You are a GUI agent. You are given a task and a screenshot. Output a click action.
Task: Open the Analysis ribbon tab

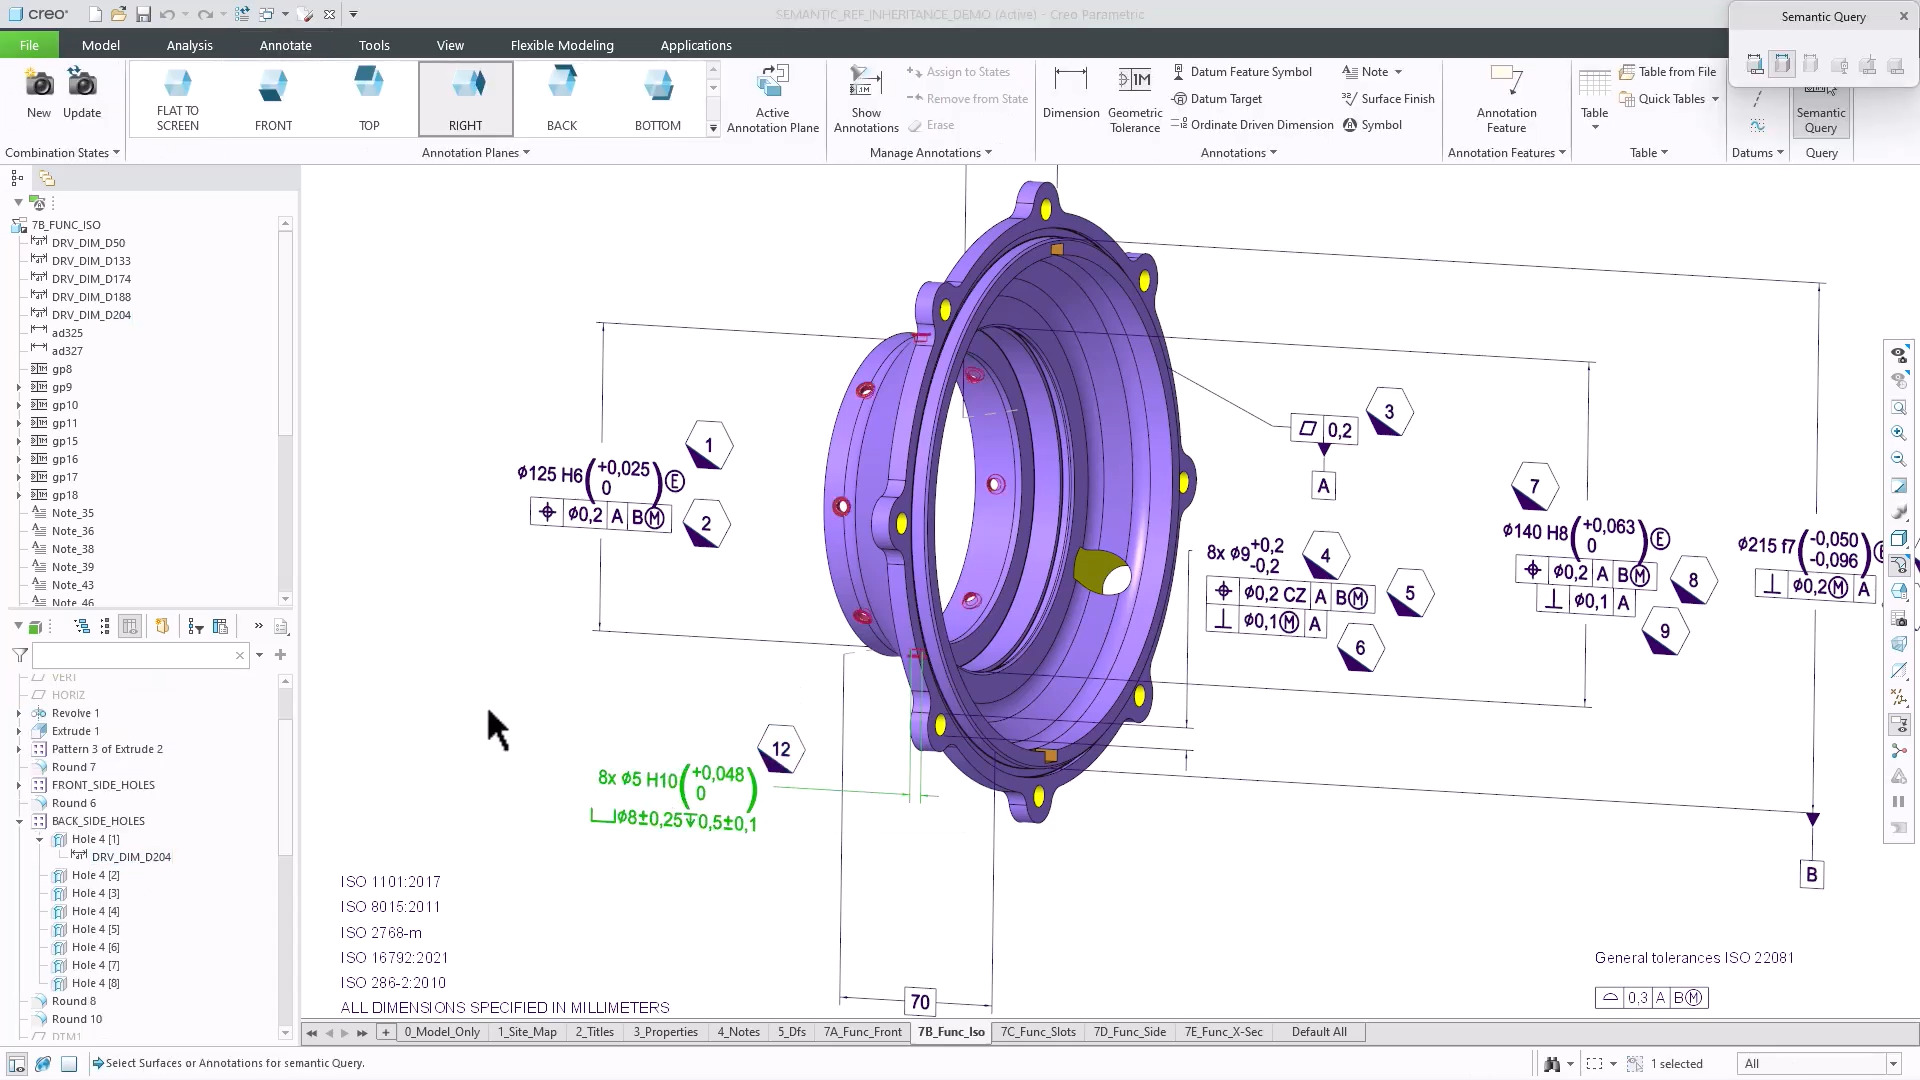tap(190, 45)
